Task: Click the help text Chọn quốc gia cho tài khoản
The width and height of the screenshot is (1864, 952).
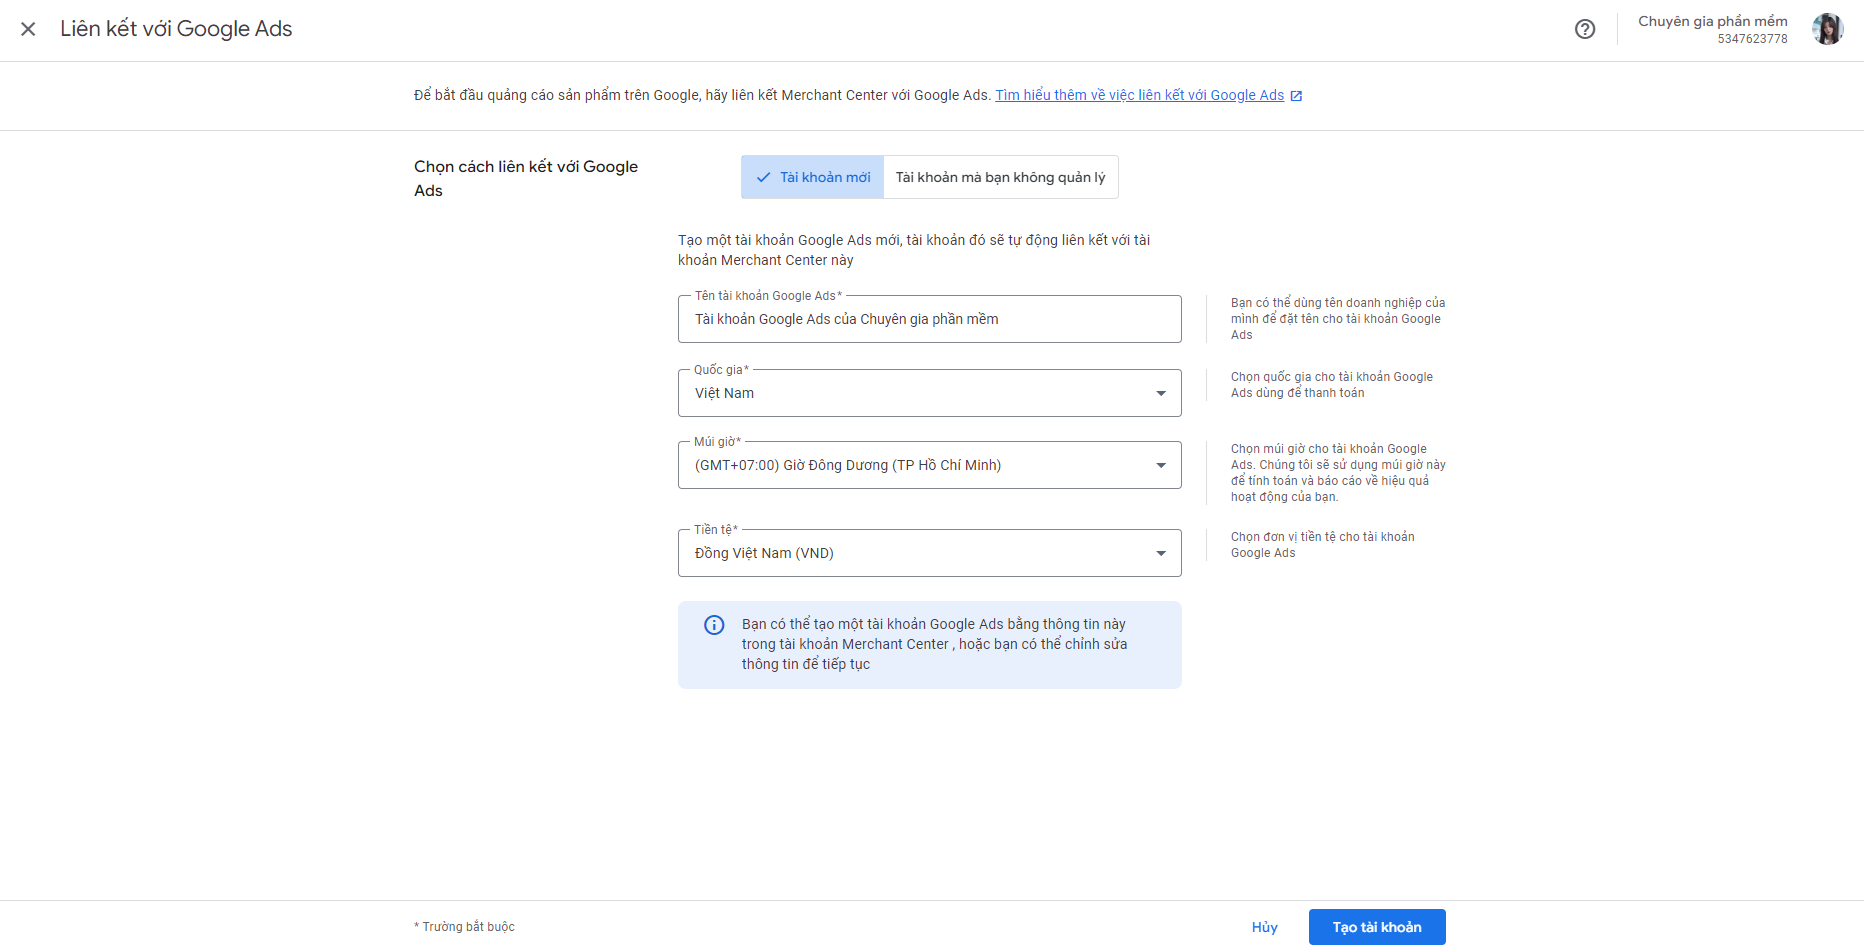Action: pyautogui.click(x=1332, y=385)
